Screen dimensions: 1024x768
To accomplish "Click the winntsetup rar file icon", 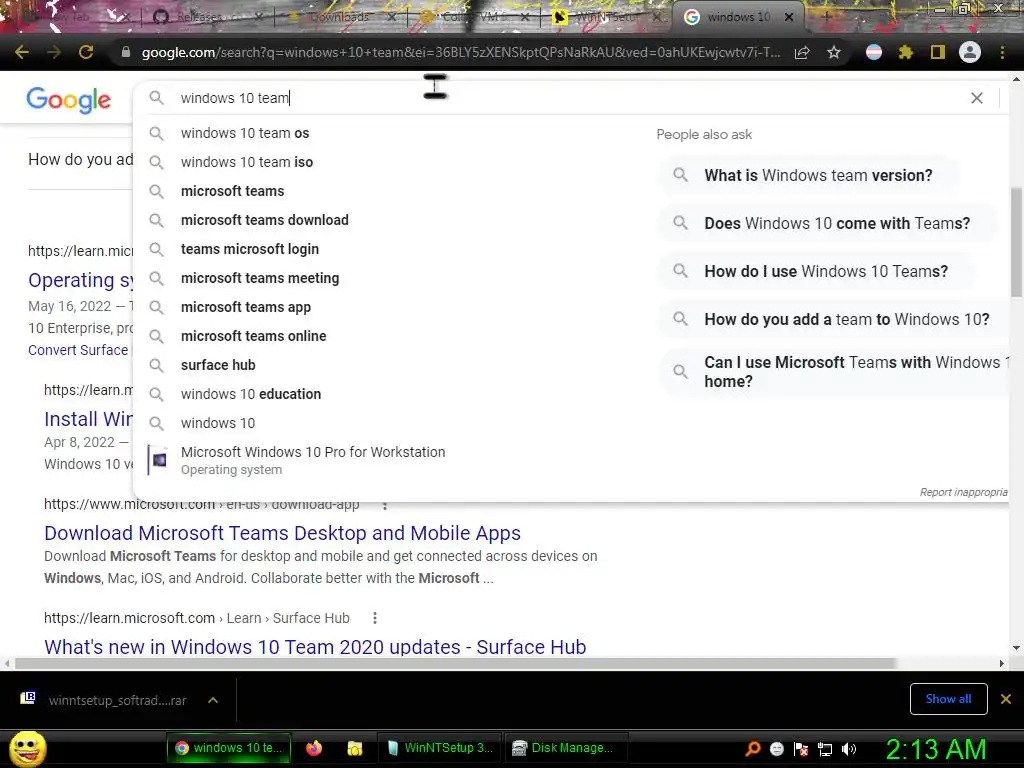I will (28, 699).
